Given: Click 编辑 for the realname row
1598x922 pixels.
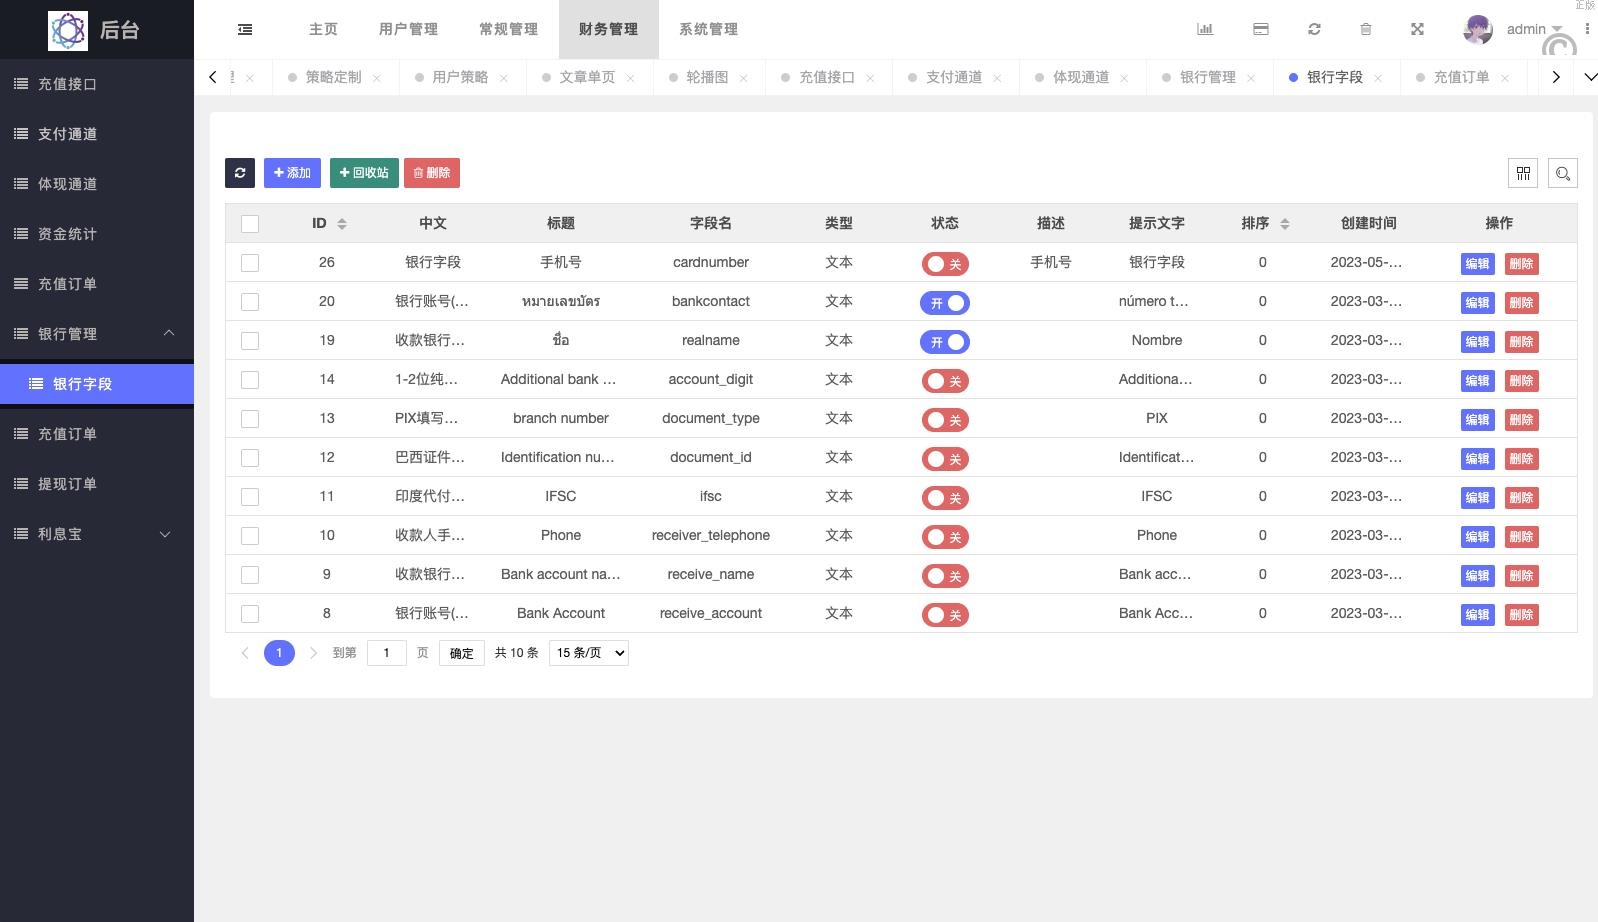Looking at the screenshot, I should [x=1477, y=342].
